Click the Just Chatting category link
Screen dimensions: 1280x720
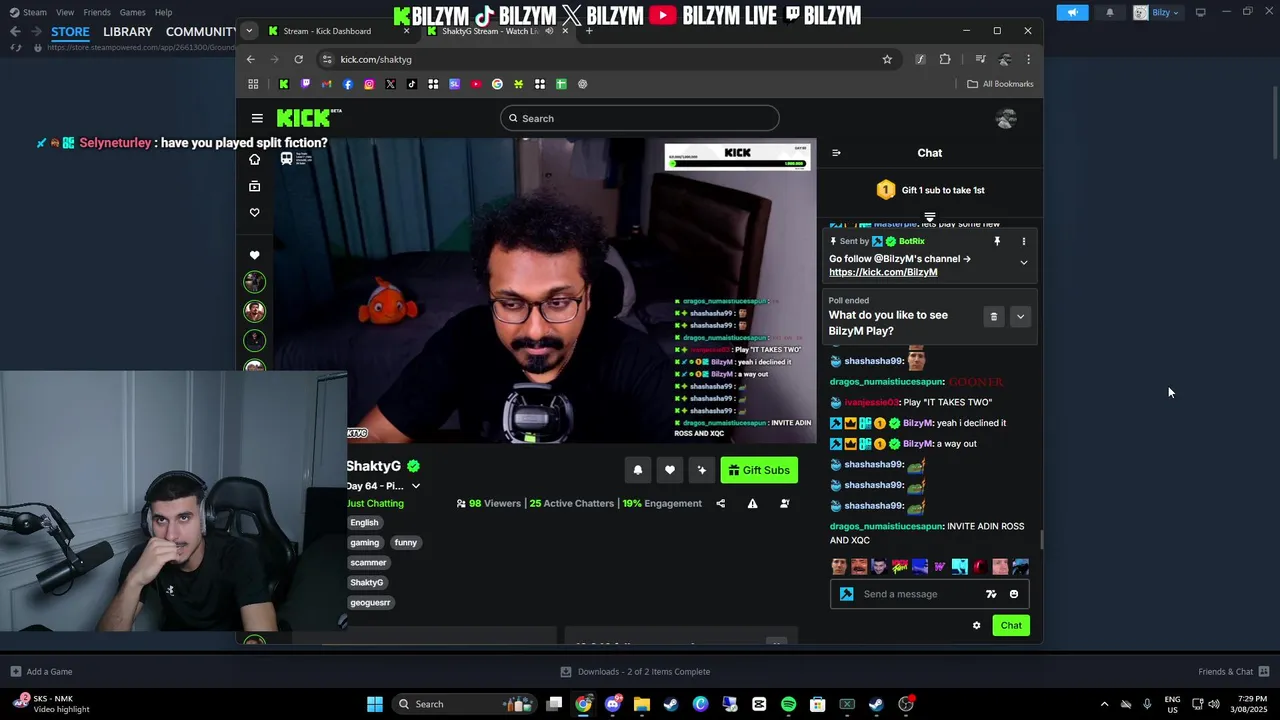coord(375,503)
